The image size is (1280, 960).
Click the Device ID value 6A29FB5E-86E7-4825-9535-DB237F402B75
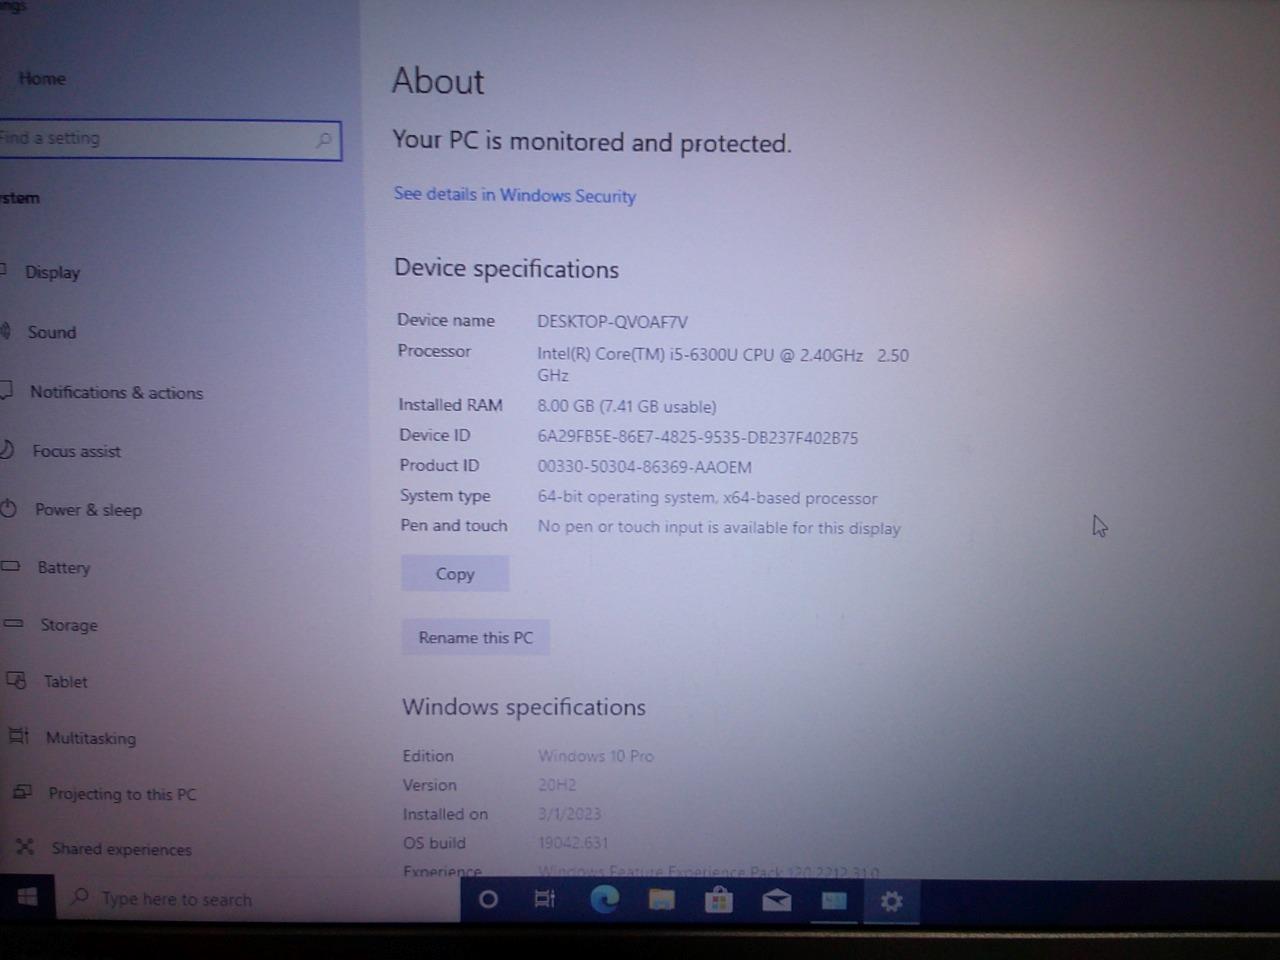click(698, 438)
